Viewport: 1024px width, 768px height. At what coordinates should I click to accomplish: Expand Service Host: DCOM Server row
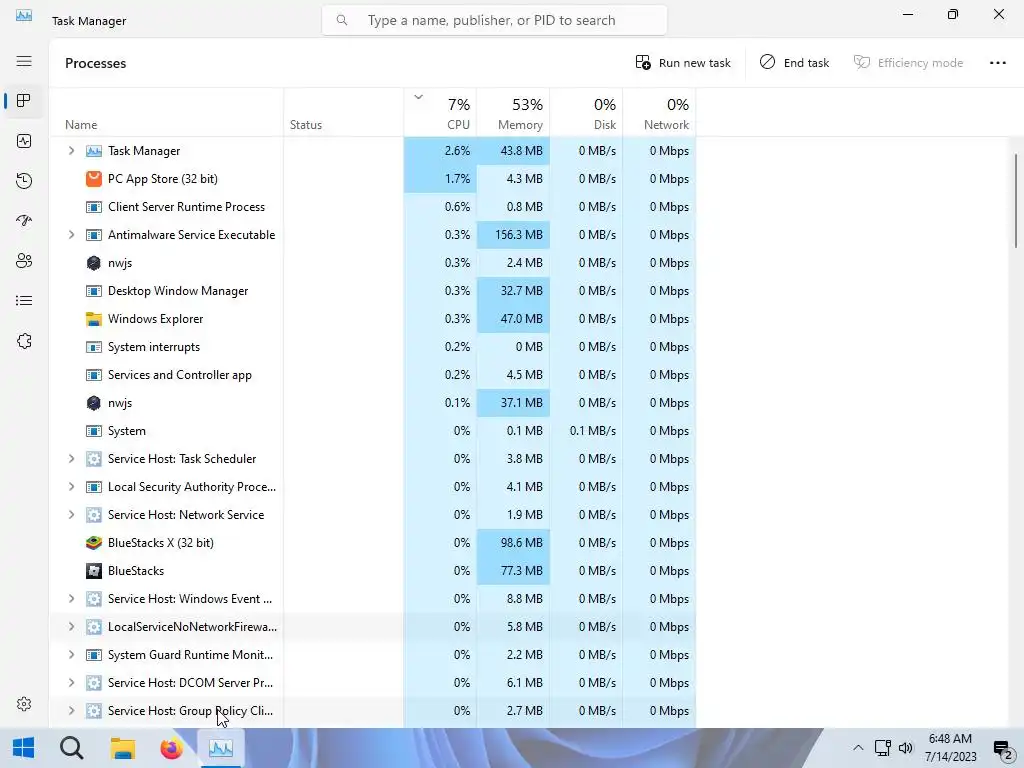point(71,682)
